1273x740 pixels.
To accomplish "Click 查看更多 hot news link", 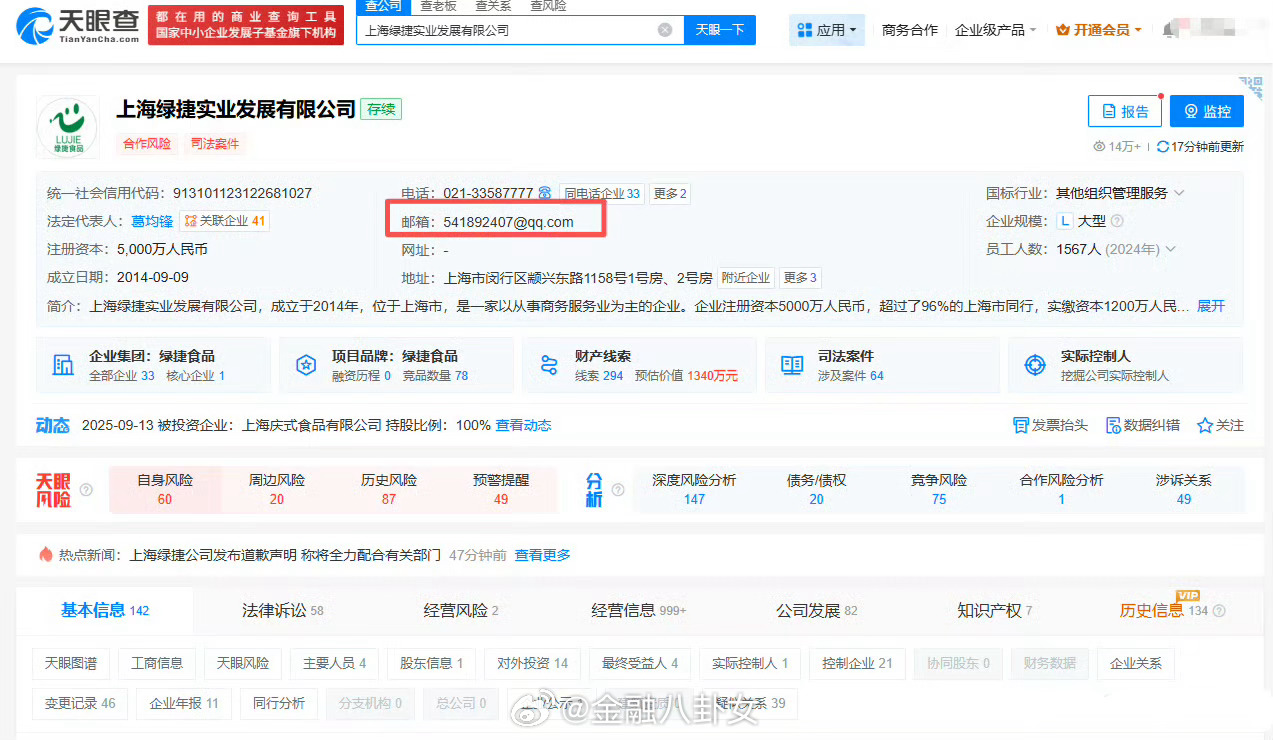I will [x=543, y=555].
